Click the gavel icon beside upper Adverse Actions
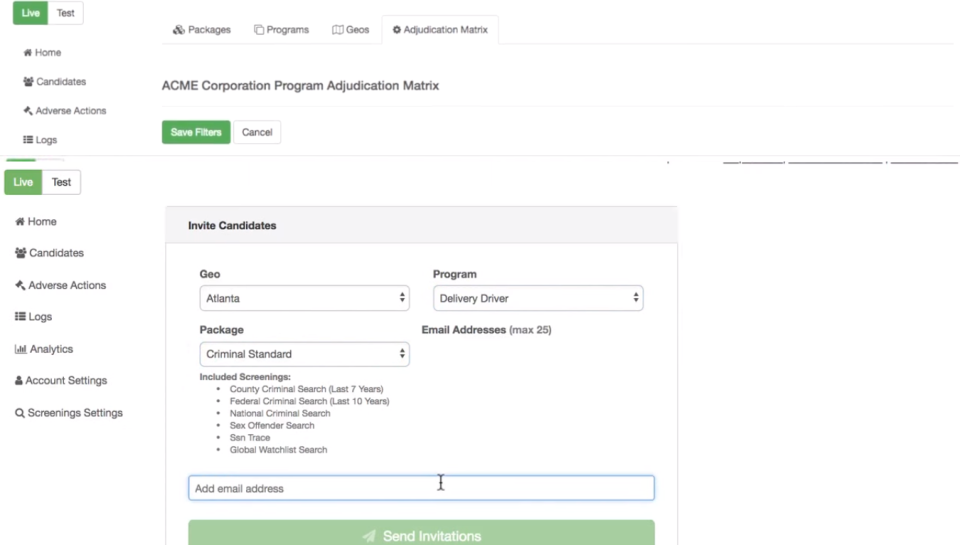Image resolution: width=960 pixels, height=545 pixels. (28, 111)
